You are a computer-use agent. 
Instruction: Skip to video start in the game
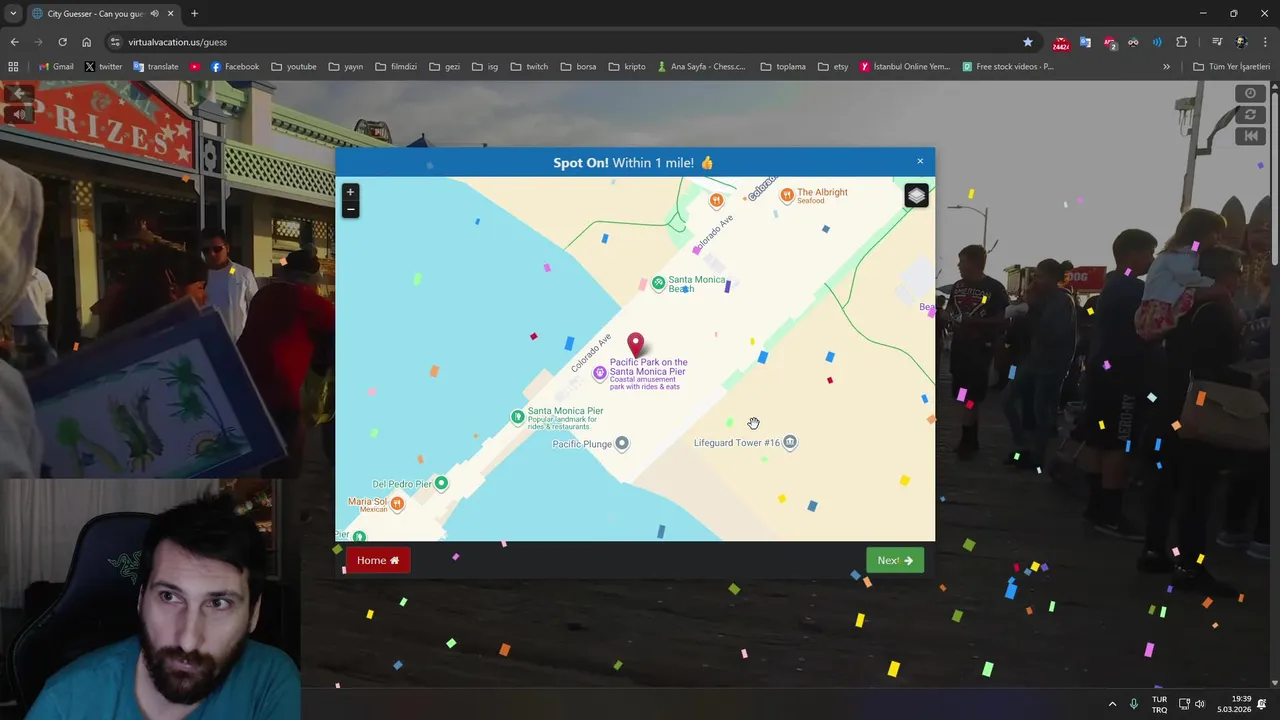click(1250, 136)
